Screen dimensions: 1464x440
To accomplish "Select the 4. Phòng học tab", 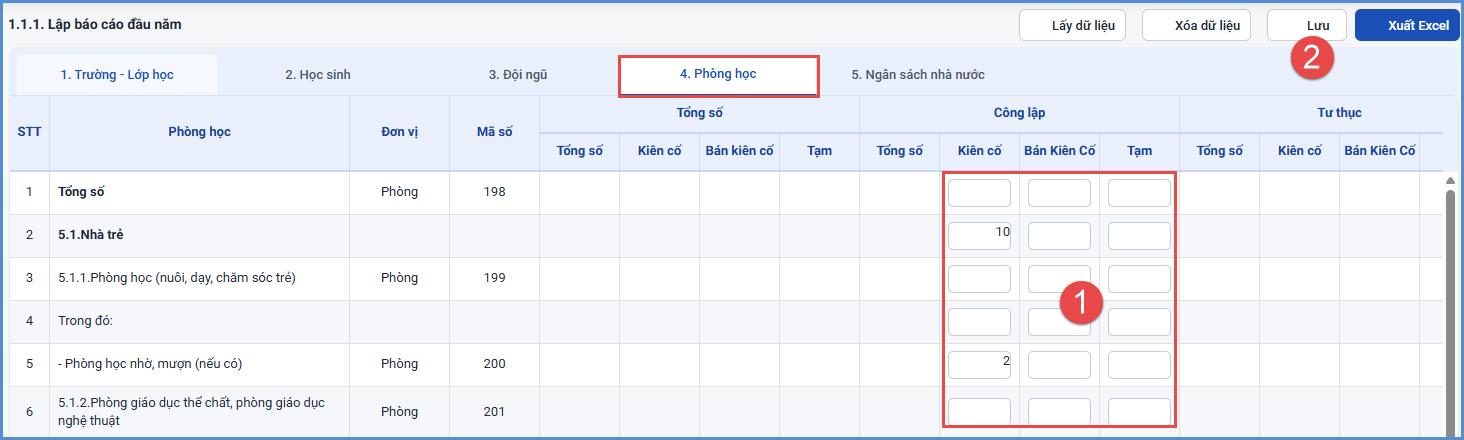I will [719, 75].
